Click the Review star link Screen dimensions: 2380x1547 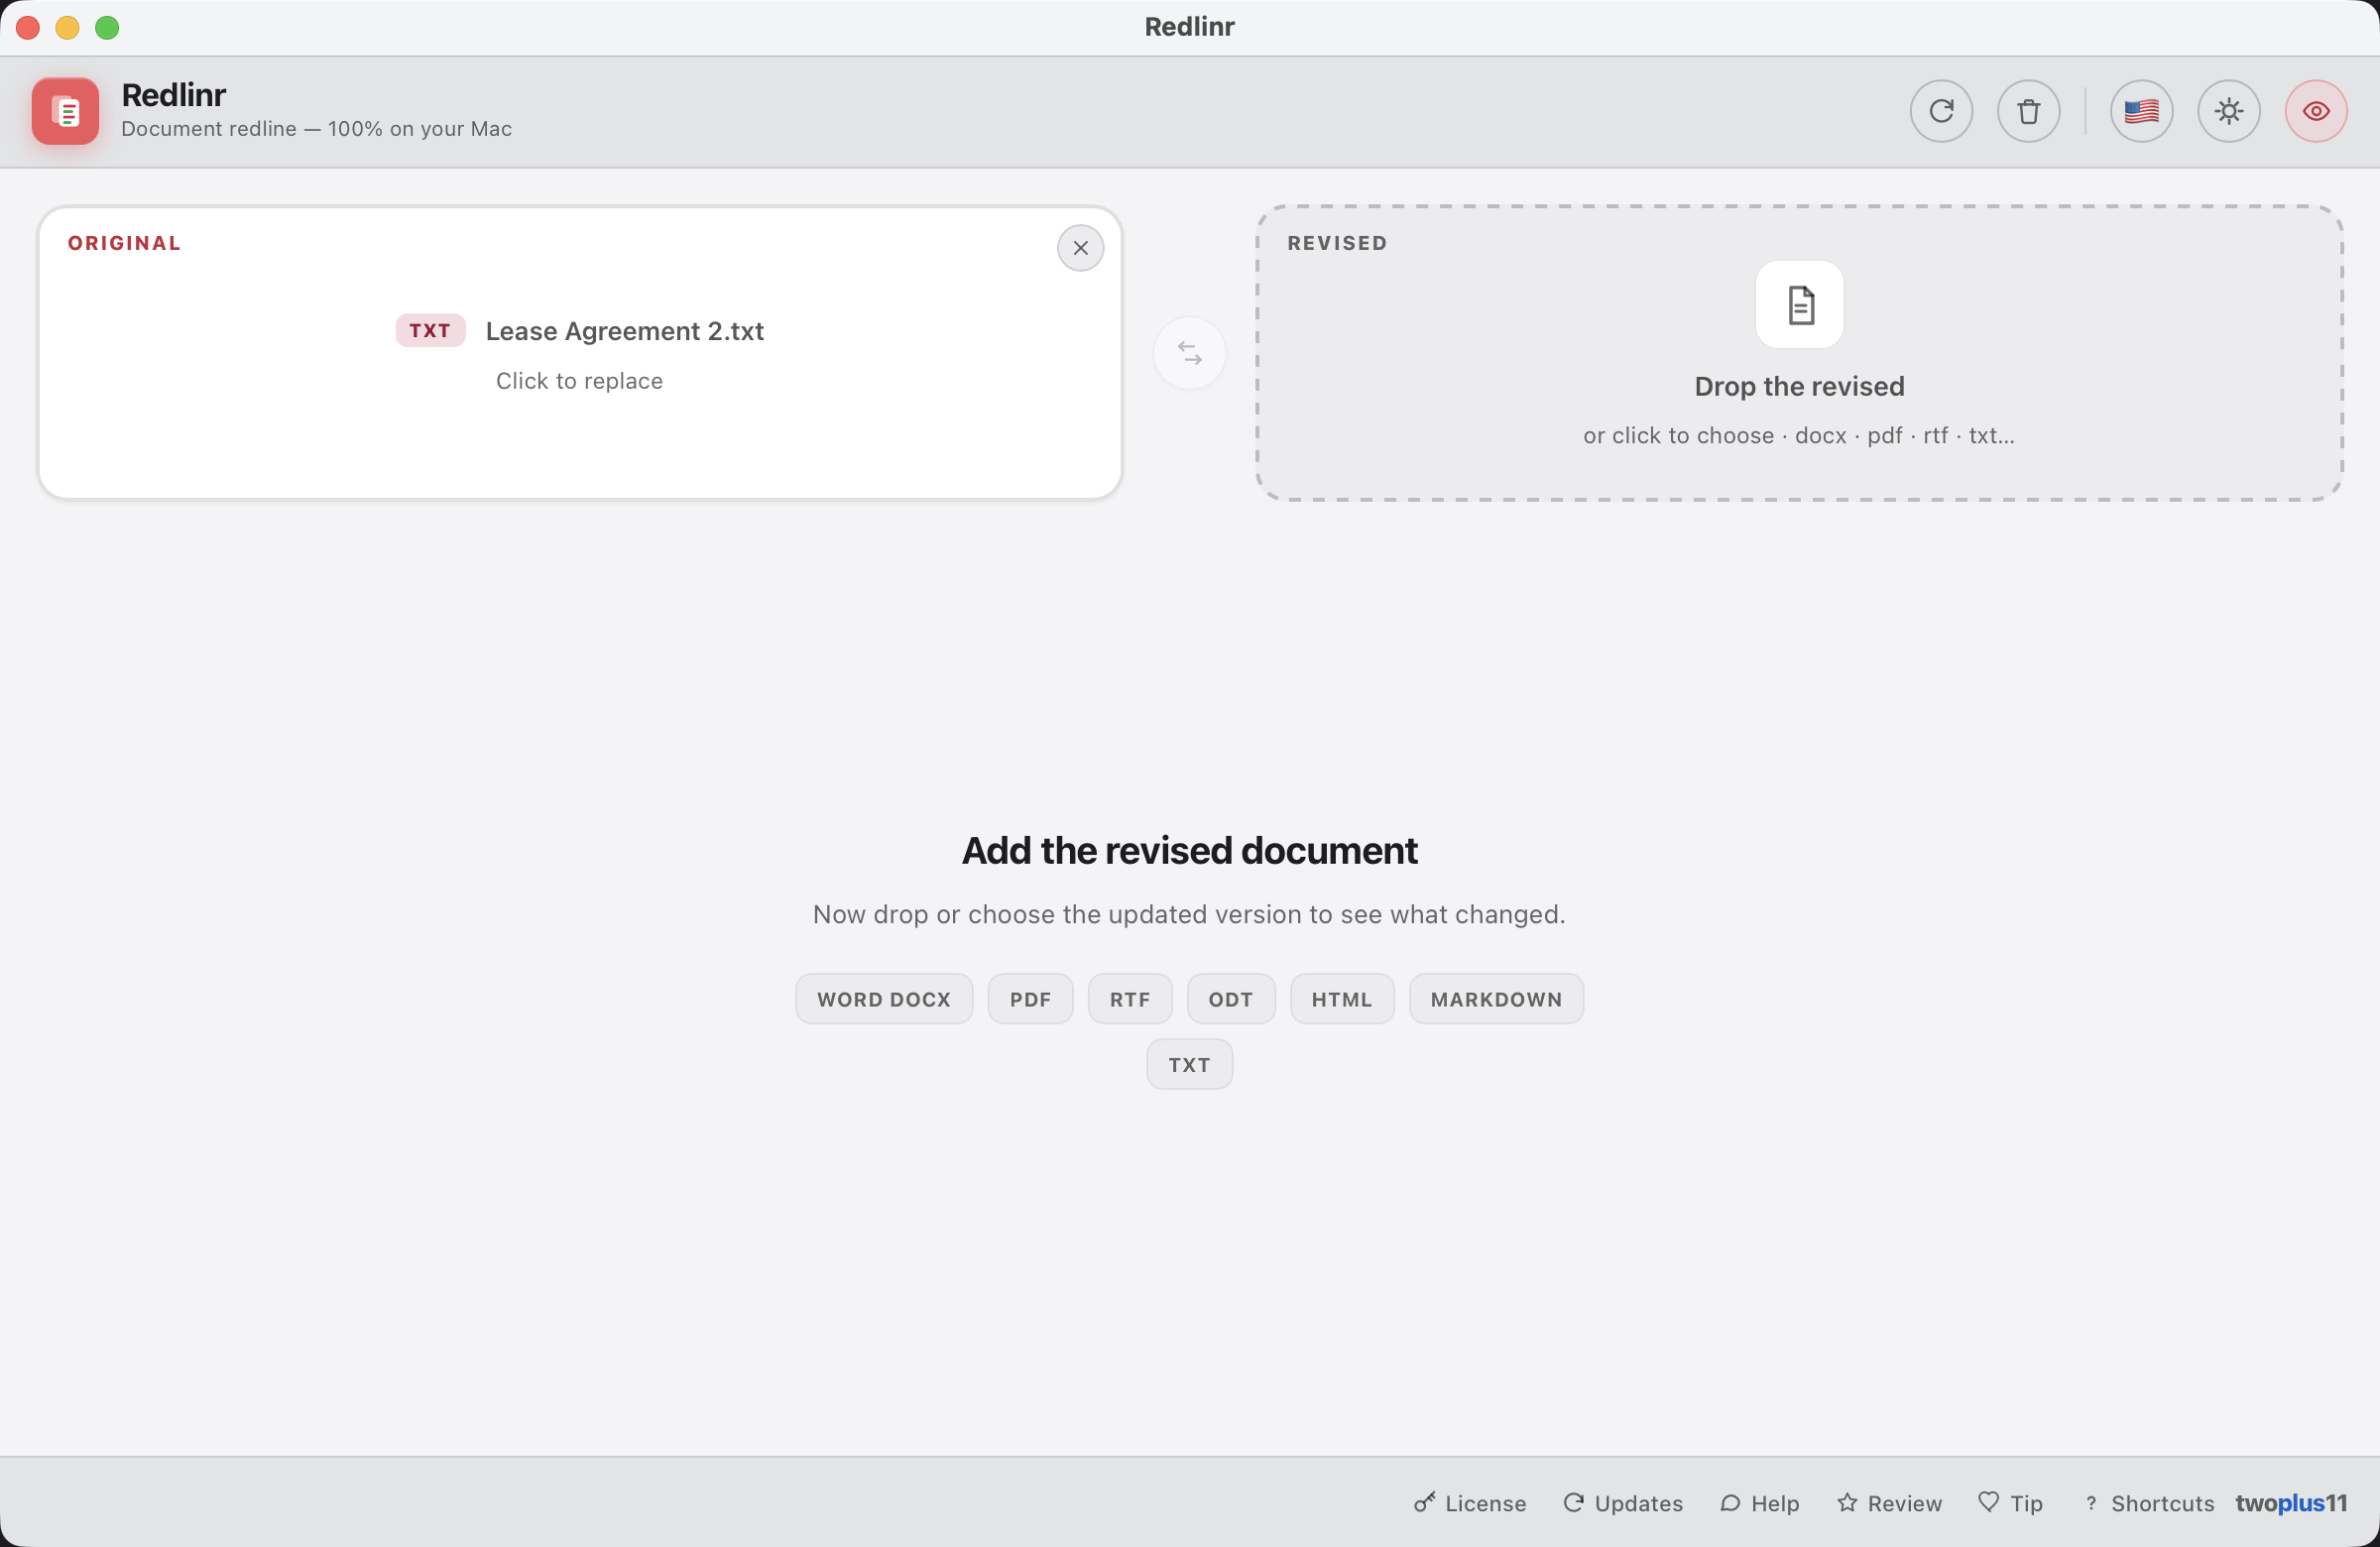click(x=1889, y=1503)
